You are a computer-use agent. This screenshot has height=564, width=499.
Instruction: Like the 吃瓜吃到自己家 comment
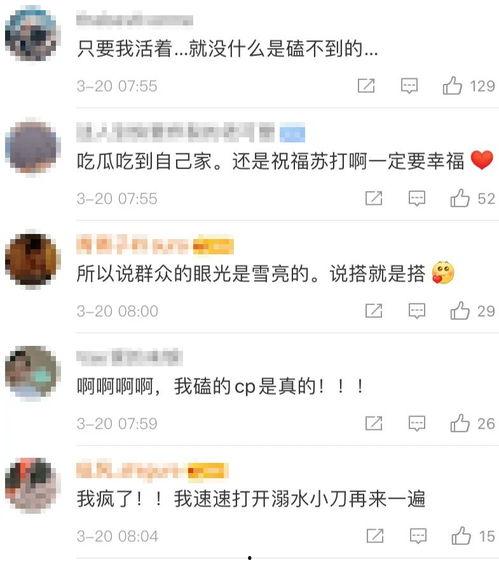pos(460,198)
